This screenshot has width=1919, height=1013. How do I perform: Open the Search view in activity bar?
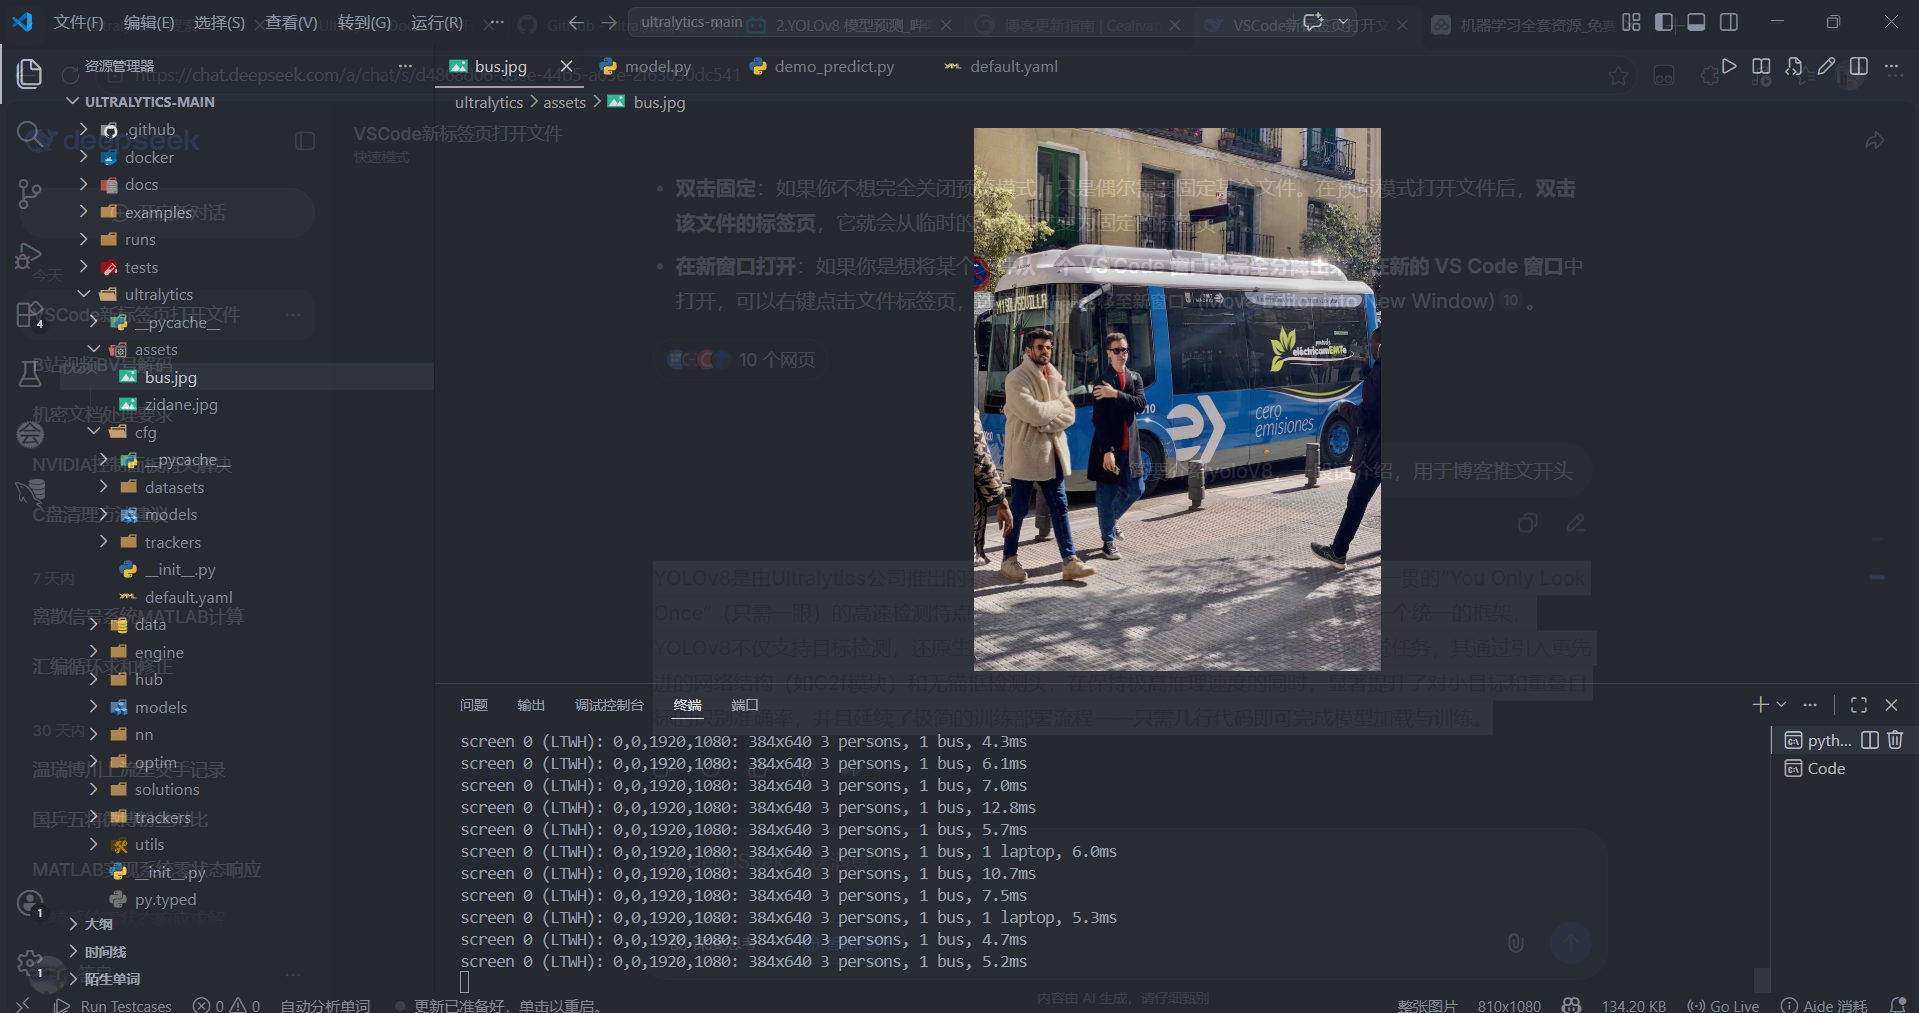pos(29,133)
